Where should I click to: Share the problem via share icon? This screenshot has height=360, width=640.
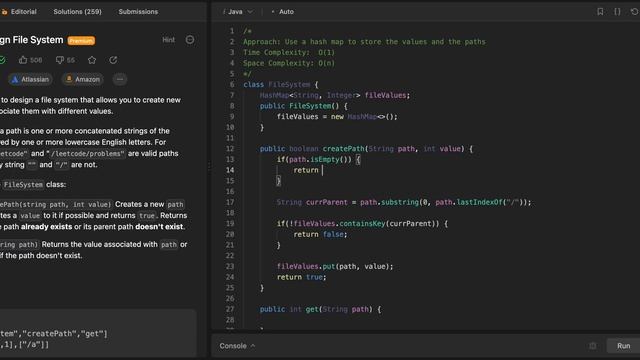click(x=113, y=60)
